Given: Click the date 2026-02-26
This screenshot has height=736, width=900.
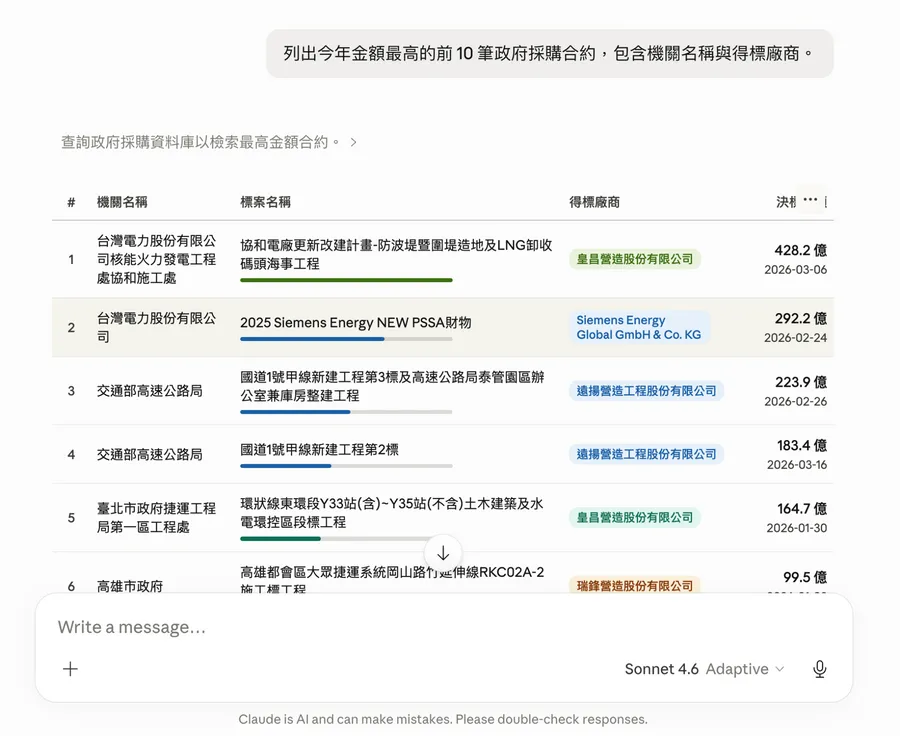Looking at the screenshot, I should (x=796, y=402).
